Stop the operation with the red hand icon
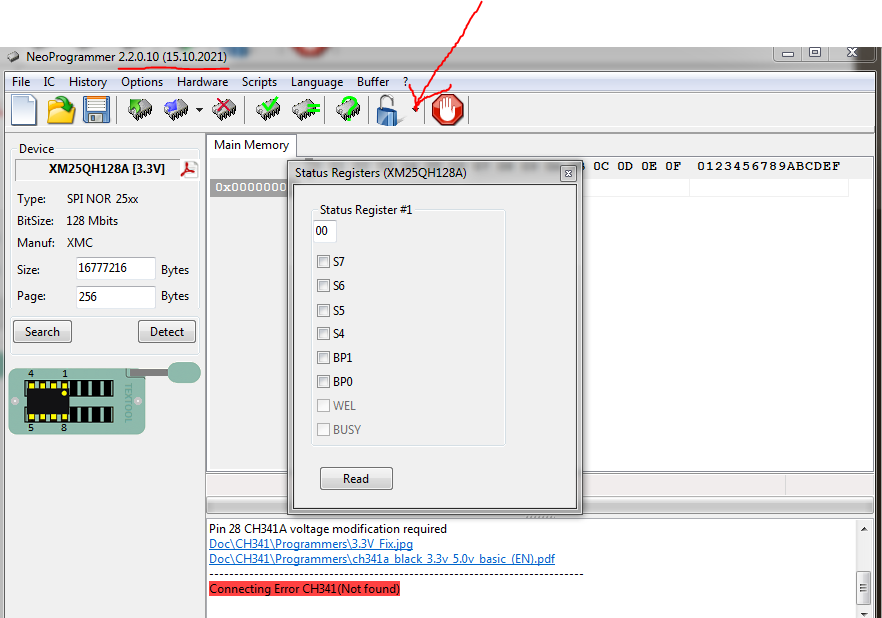Viewport: 882px width, 618px height. (x=448, y=110)
